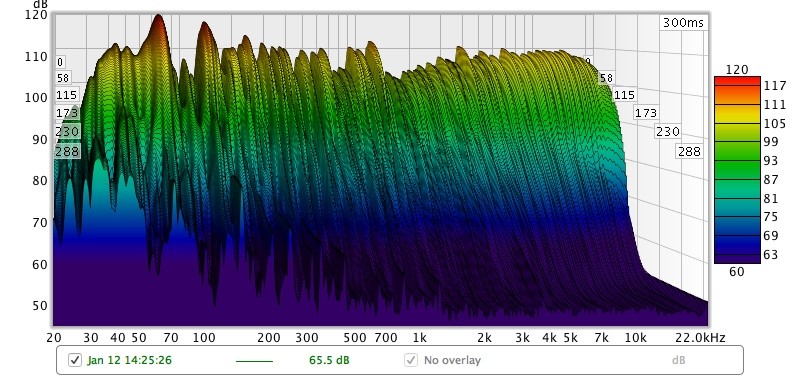Click the 99 value on colour scale
The height and width of the screenshot is (376, 800).
pos(771,142)
